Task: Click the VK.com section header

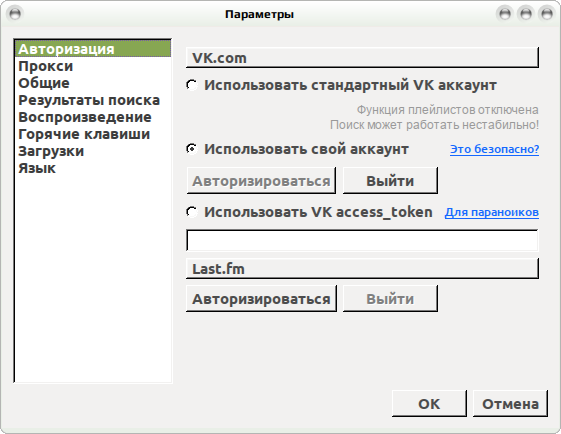Action: pyautogui.click(x=362, y=58)
